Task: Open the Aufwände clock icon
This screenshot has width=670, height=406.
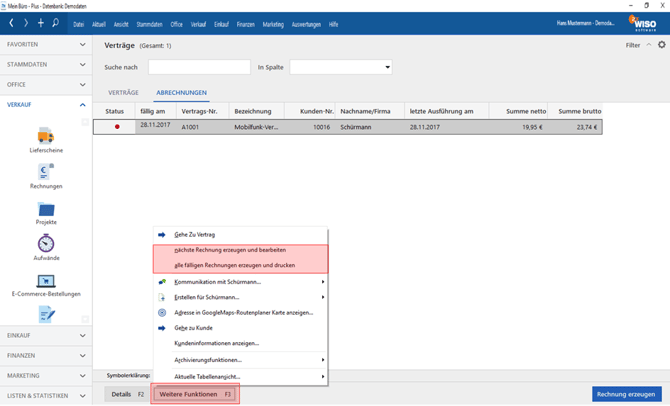Action: (46, 245)
